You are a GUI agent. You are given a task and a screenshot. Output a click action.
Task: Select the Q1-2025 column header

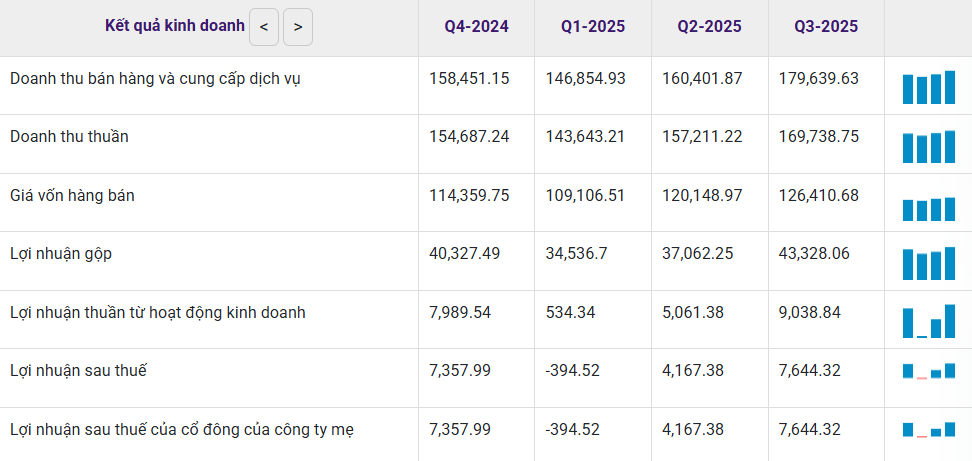(593, 27)
